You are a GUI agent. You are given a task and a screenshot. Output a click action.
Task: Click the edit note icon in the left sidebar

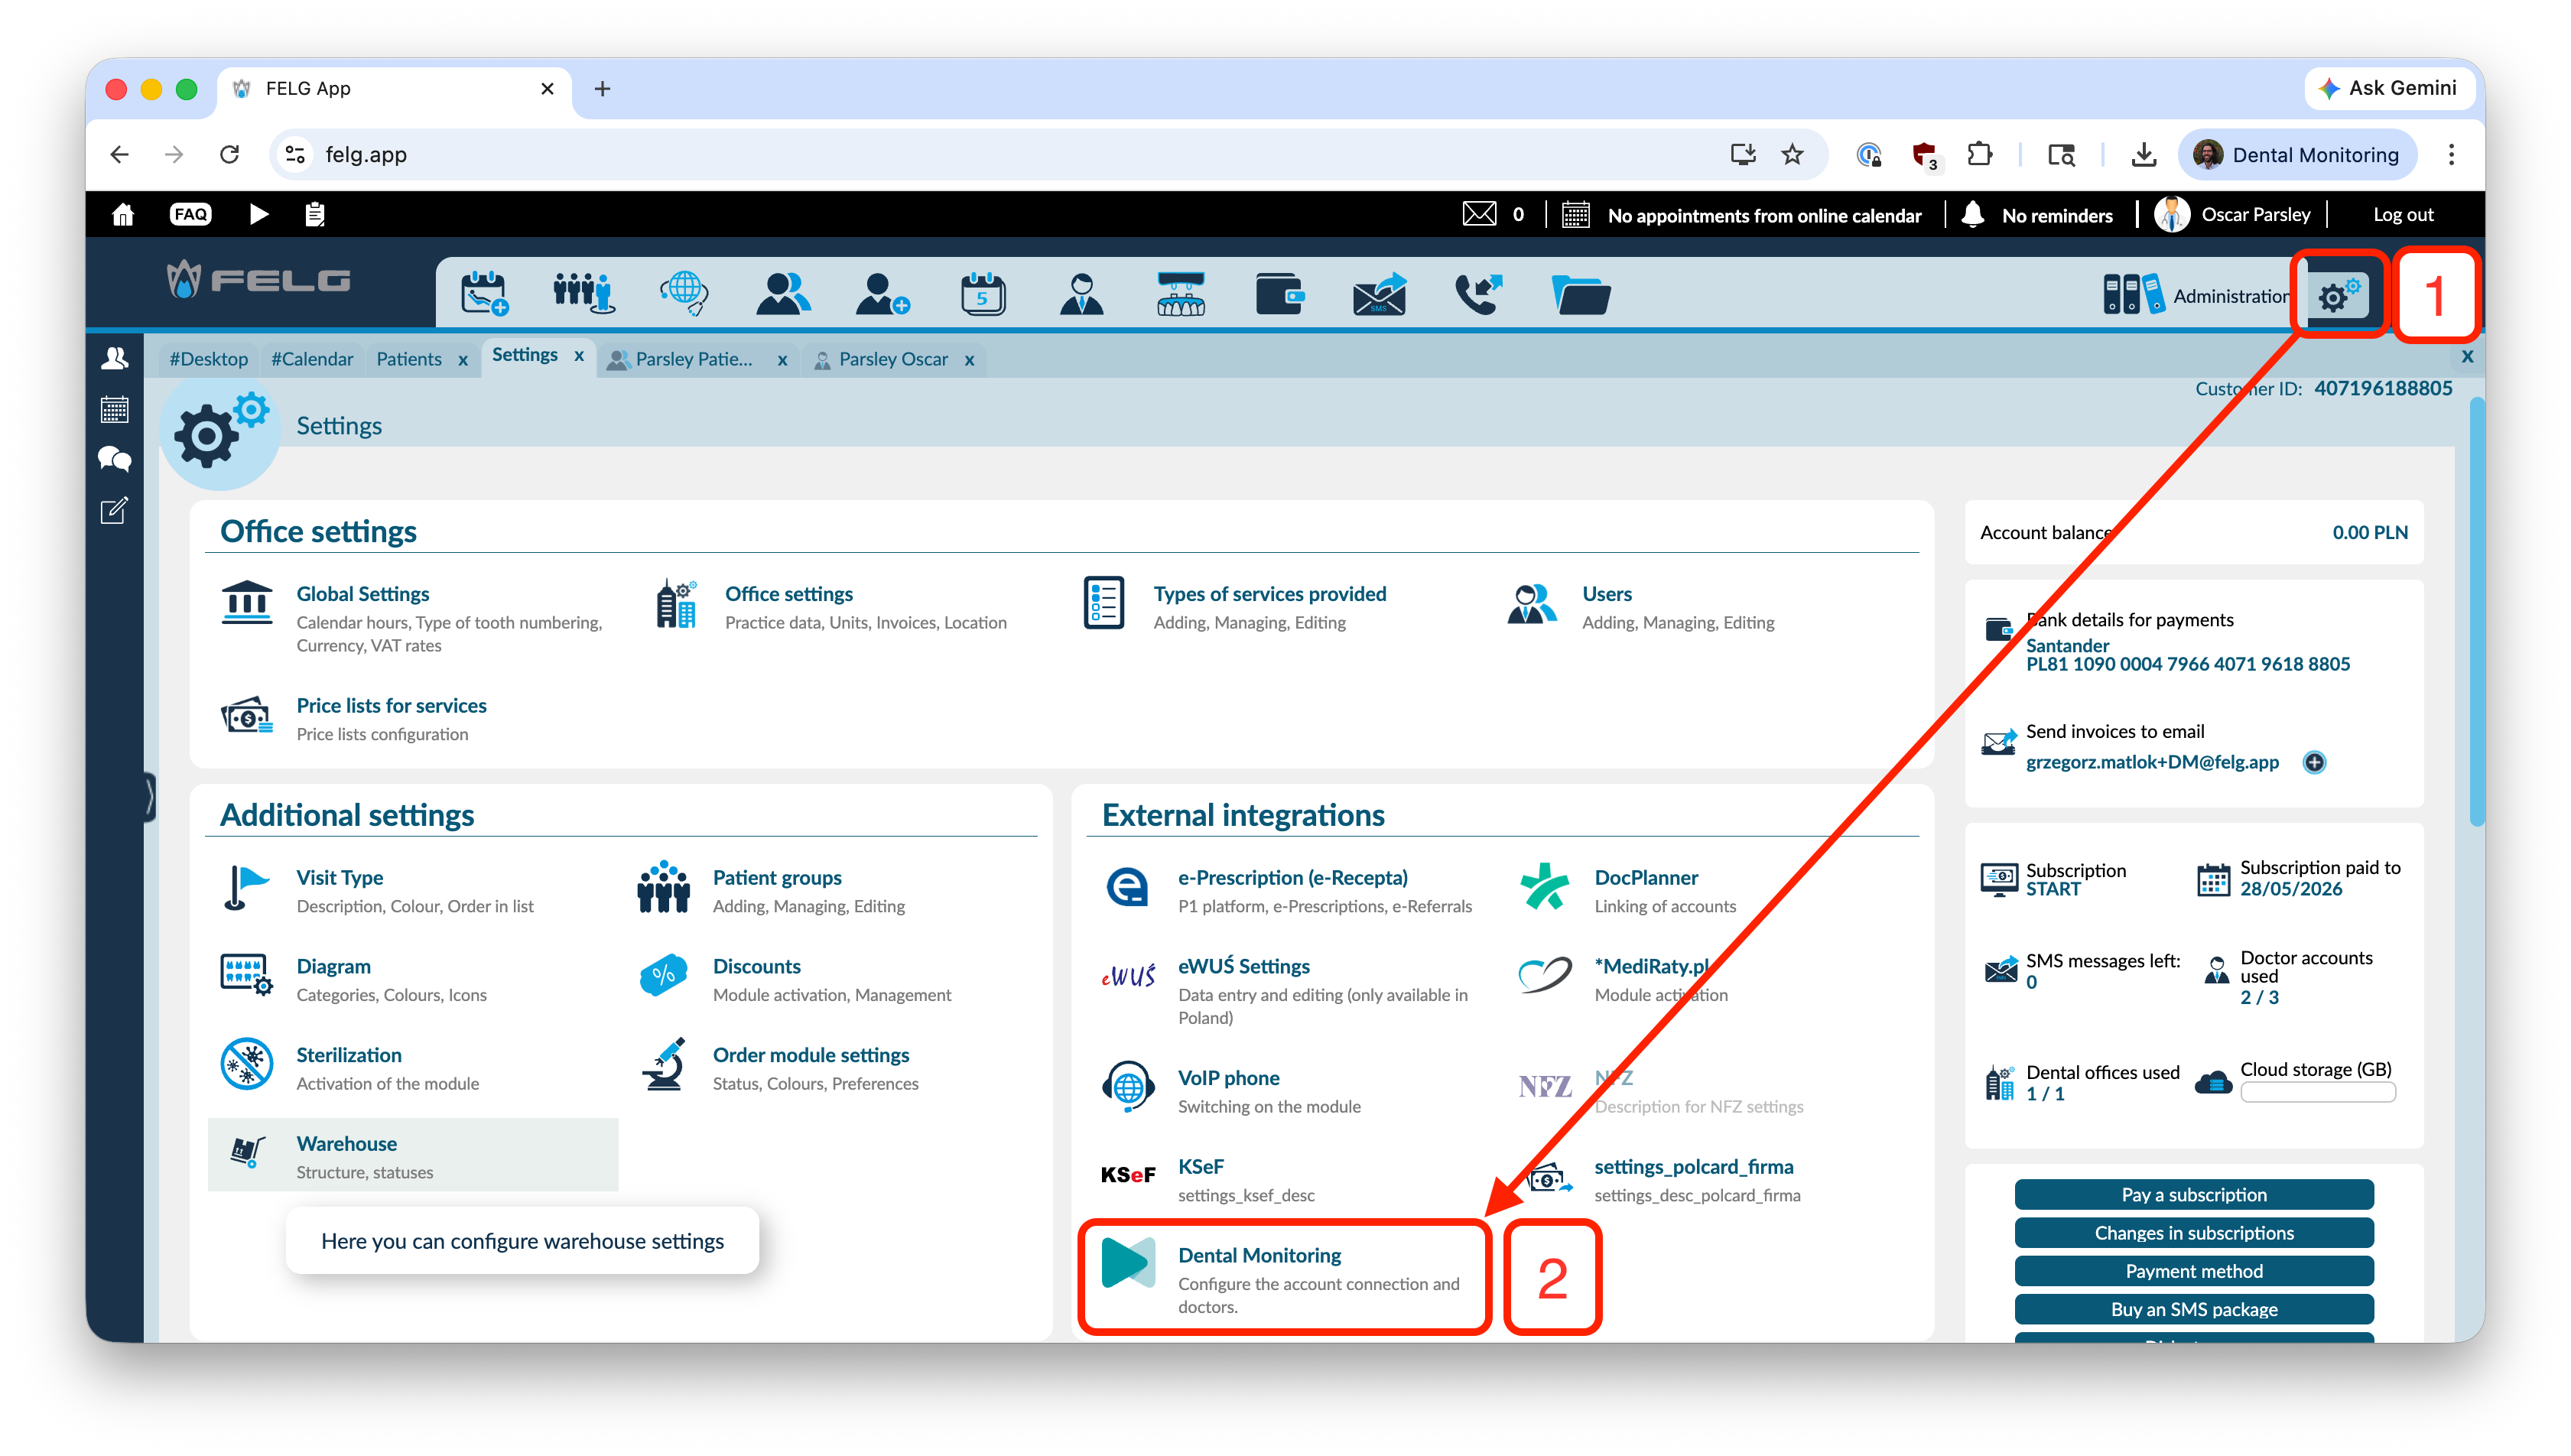115,510
